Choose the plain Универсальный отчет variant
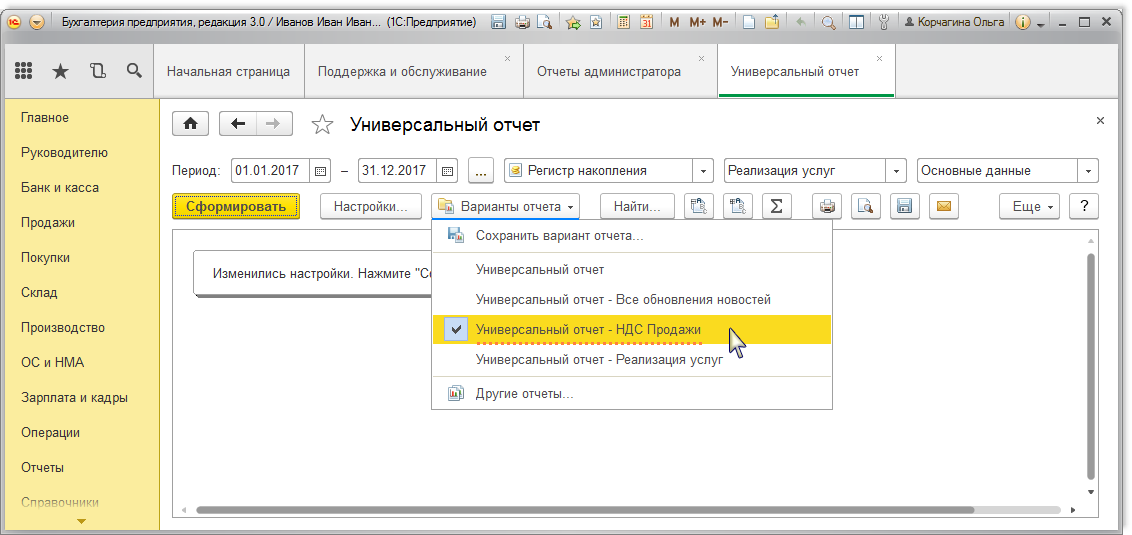 click(632, 269)
